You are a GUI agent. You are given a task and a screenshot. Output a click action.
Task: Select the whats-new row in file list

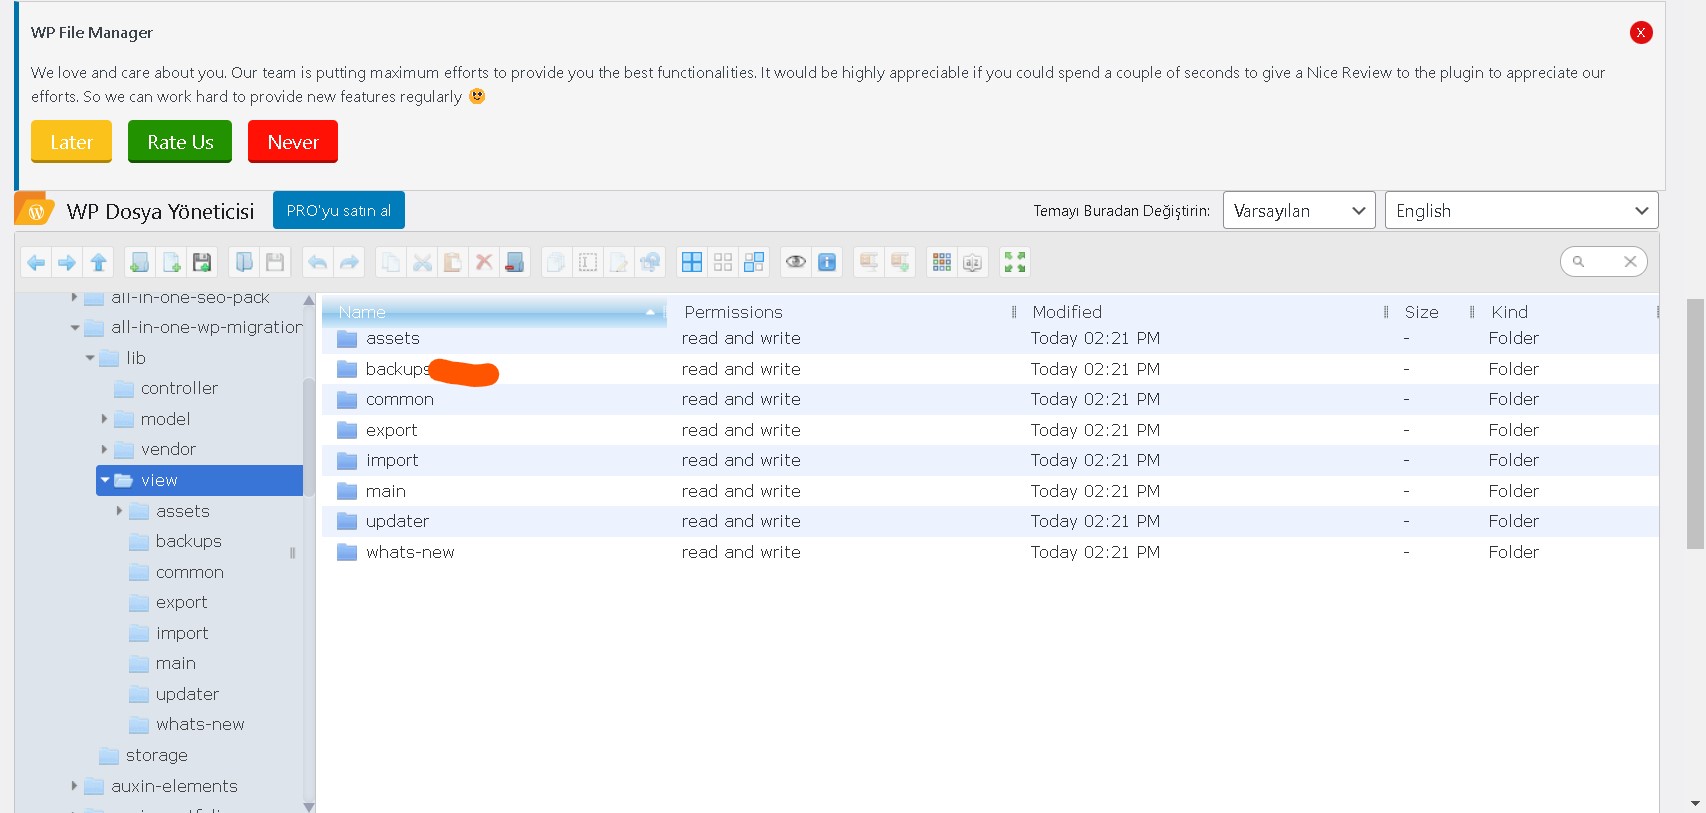pyautogui.click(x=990, y=552)
